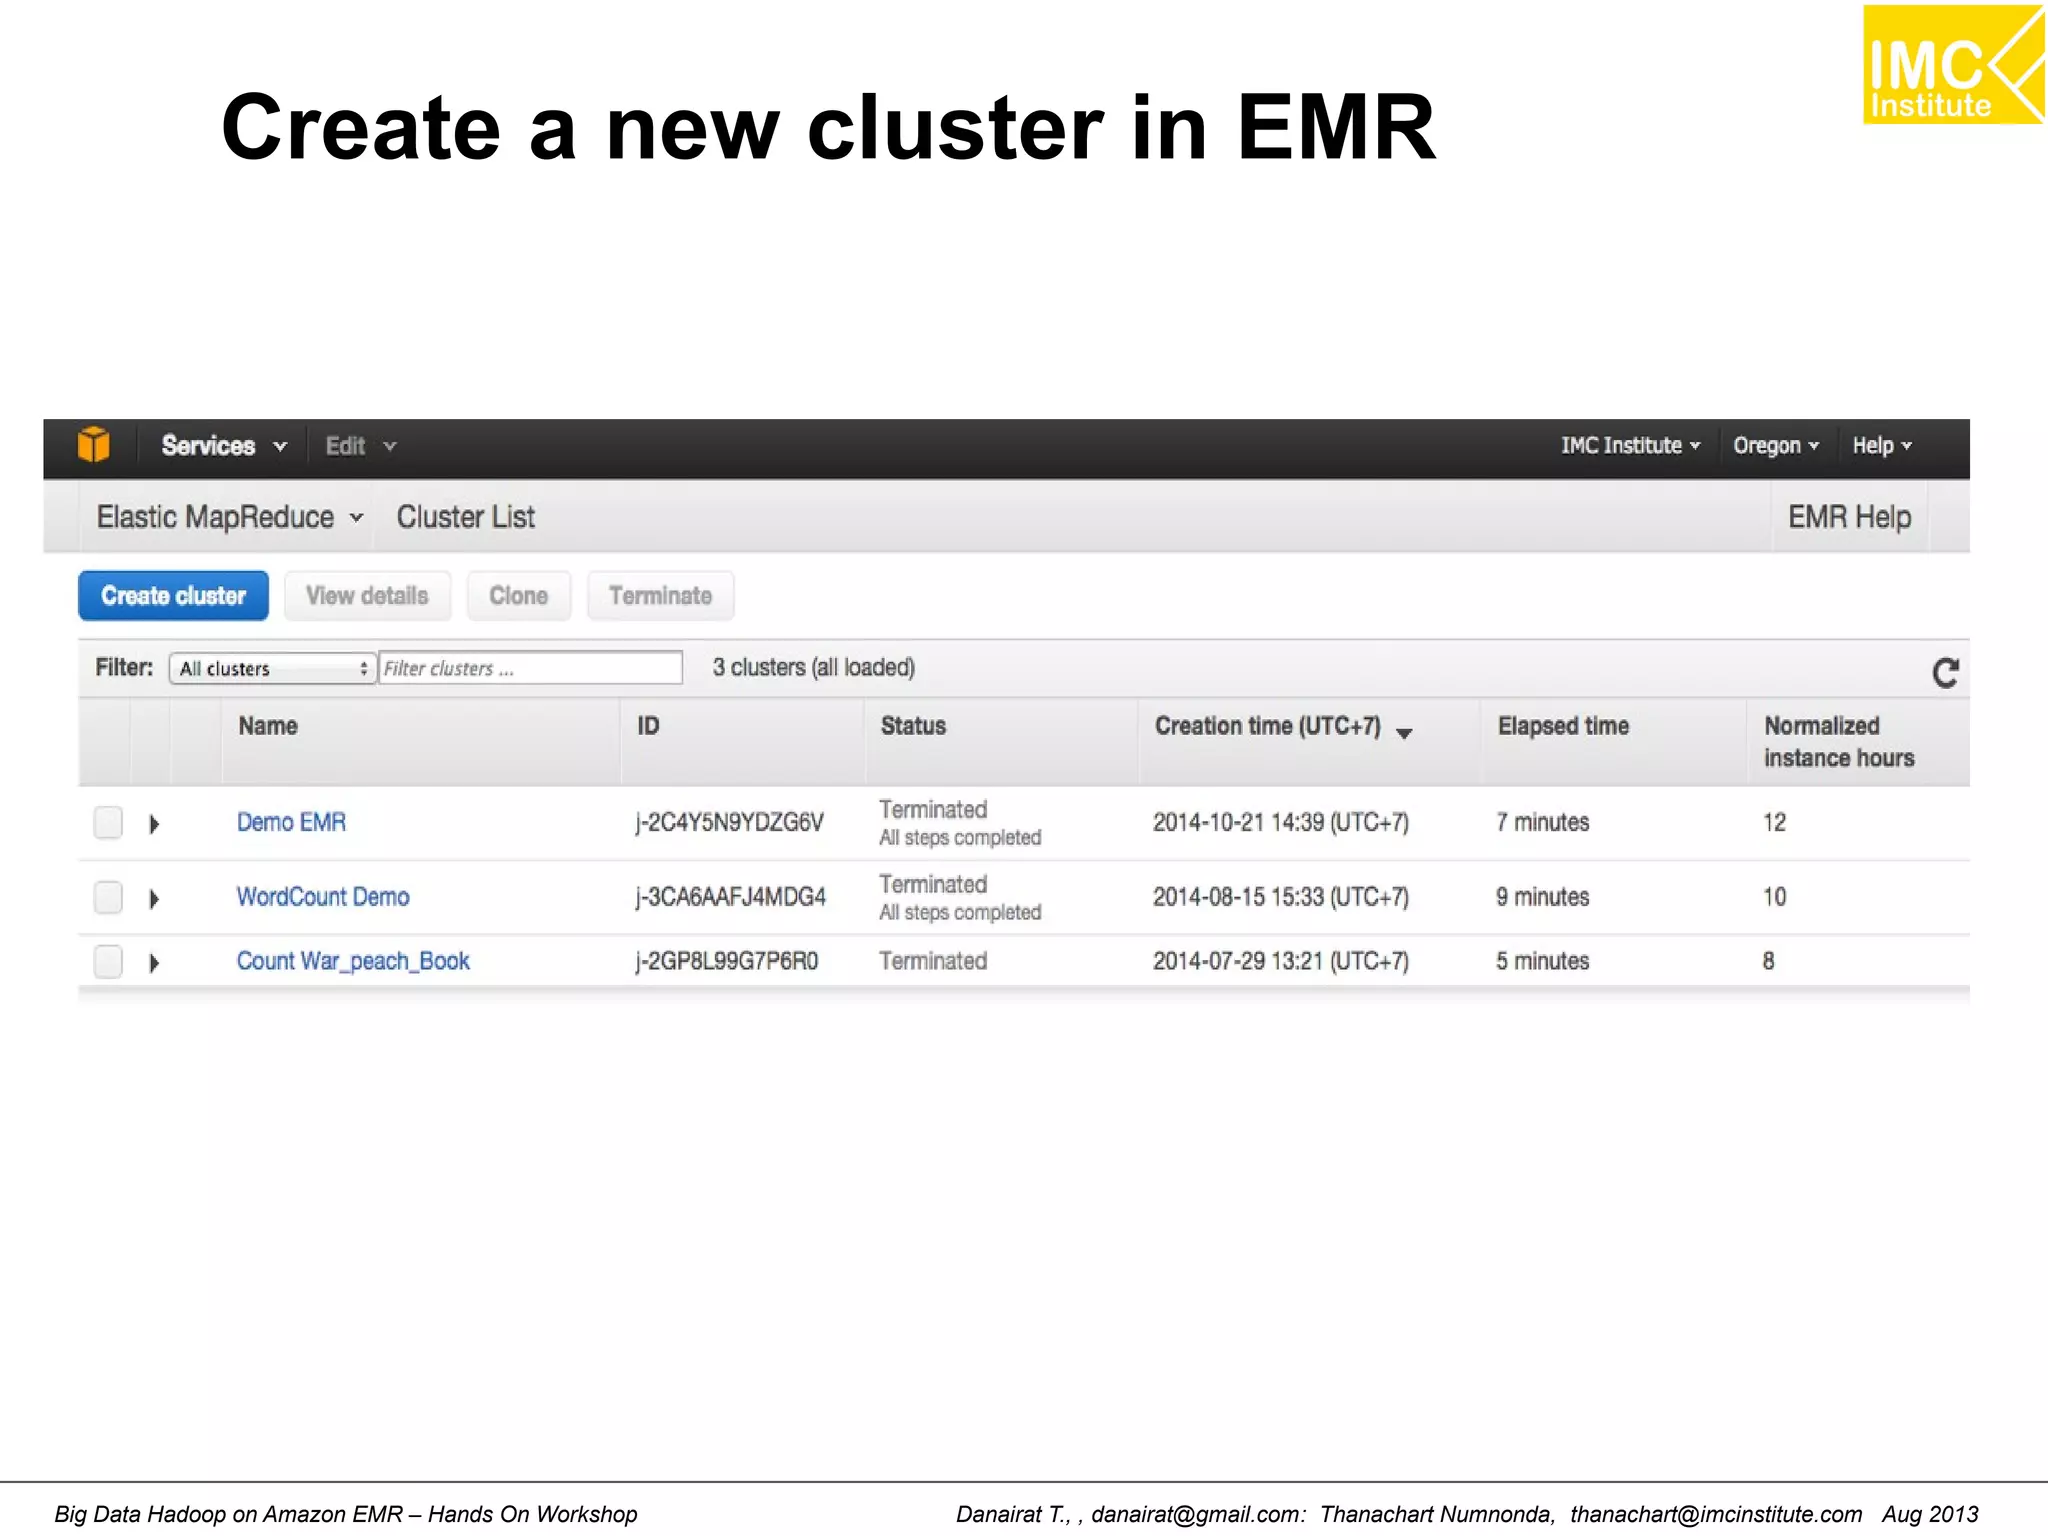The width and height of the screenshot is (2048, 1536).
Task: Open the Demo EMR cluster link
Action: [291, 822]
